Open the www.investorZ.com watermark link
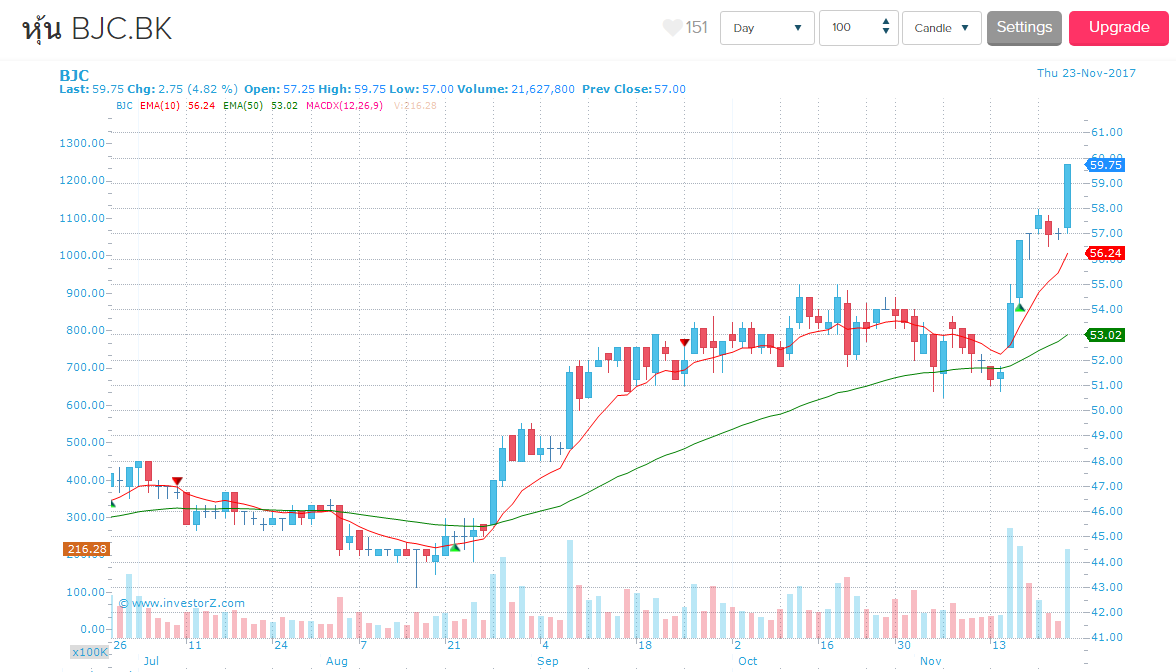Screen dimensions: 1176x672 (181, 603)
